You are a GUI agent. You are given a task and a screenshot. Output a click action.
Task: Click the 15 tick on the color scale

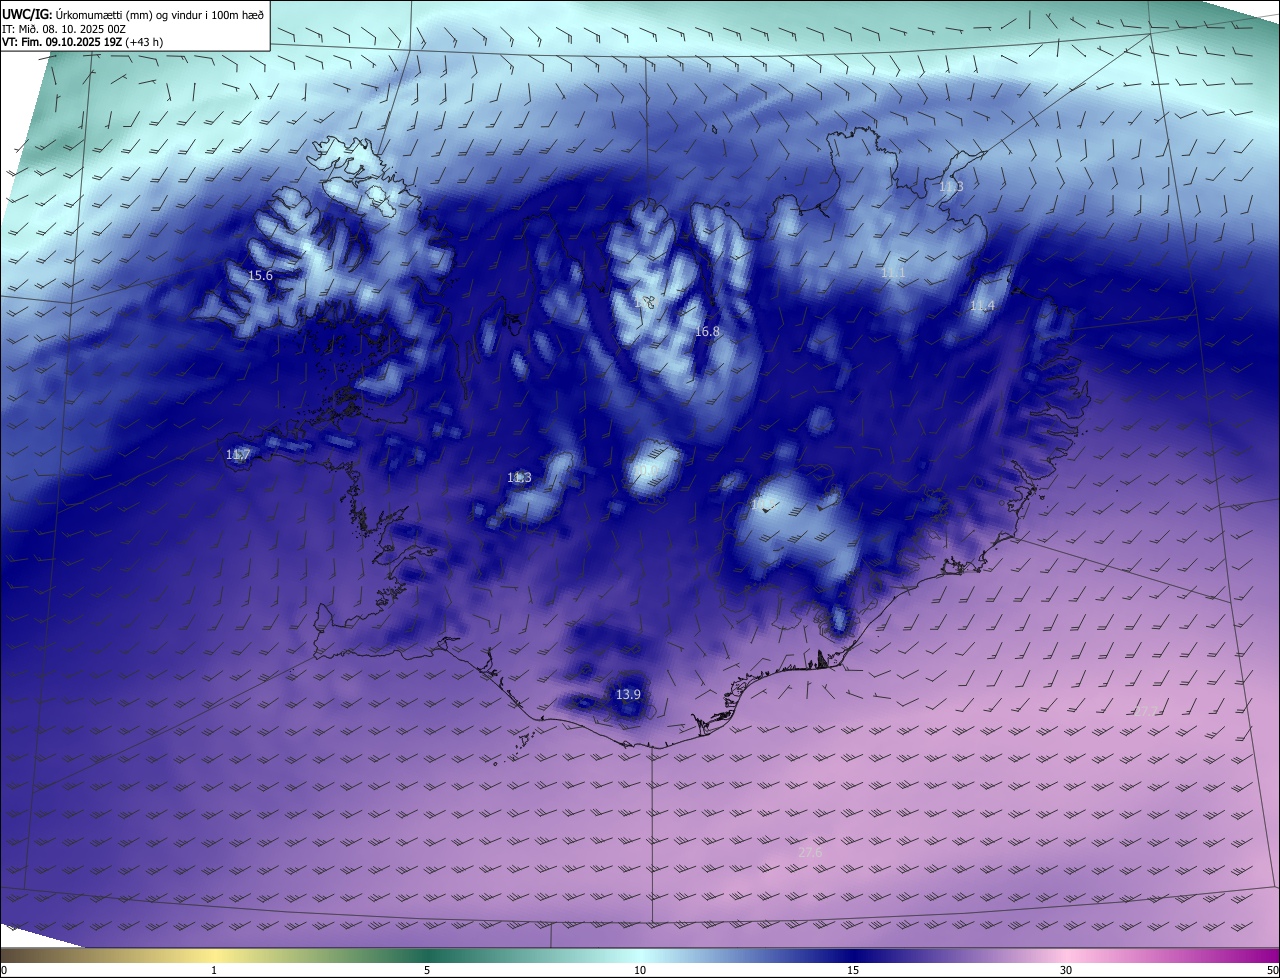(x=853, y=970)
